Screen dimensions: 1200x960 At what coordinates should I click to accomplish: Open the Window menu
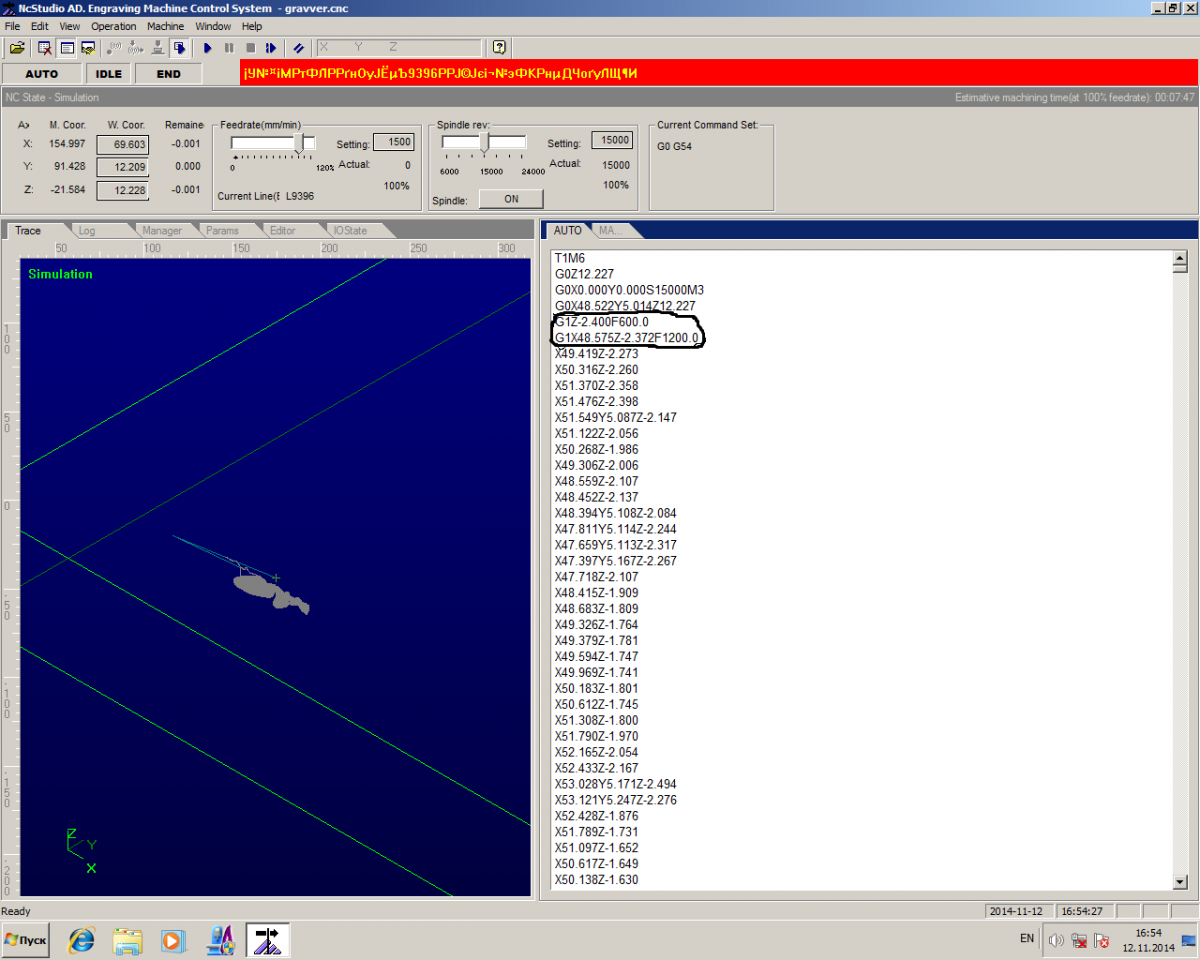[213, 26]
